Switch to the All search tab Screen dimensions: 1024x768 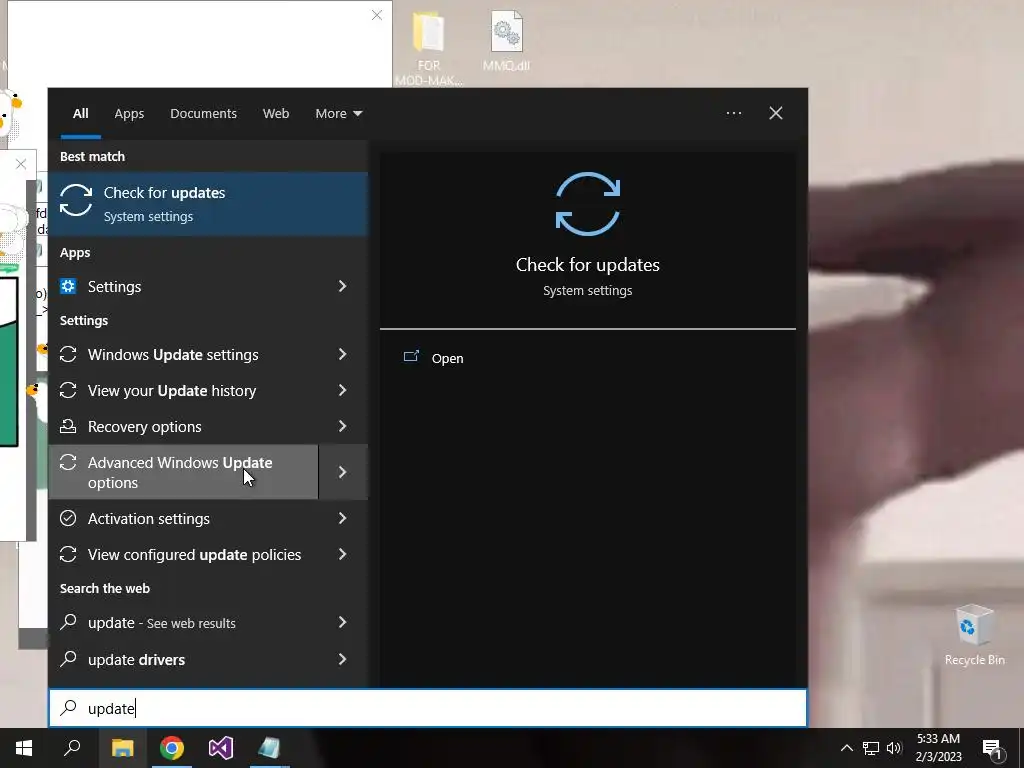pyautogui.click(x=80, y=114)
